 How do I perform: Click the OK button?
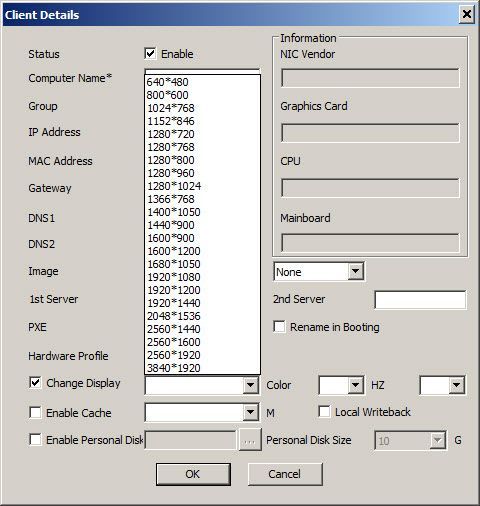(193, 474)
